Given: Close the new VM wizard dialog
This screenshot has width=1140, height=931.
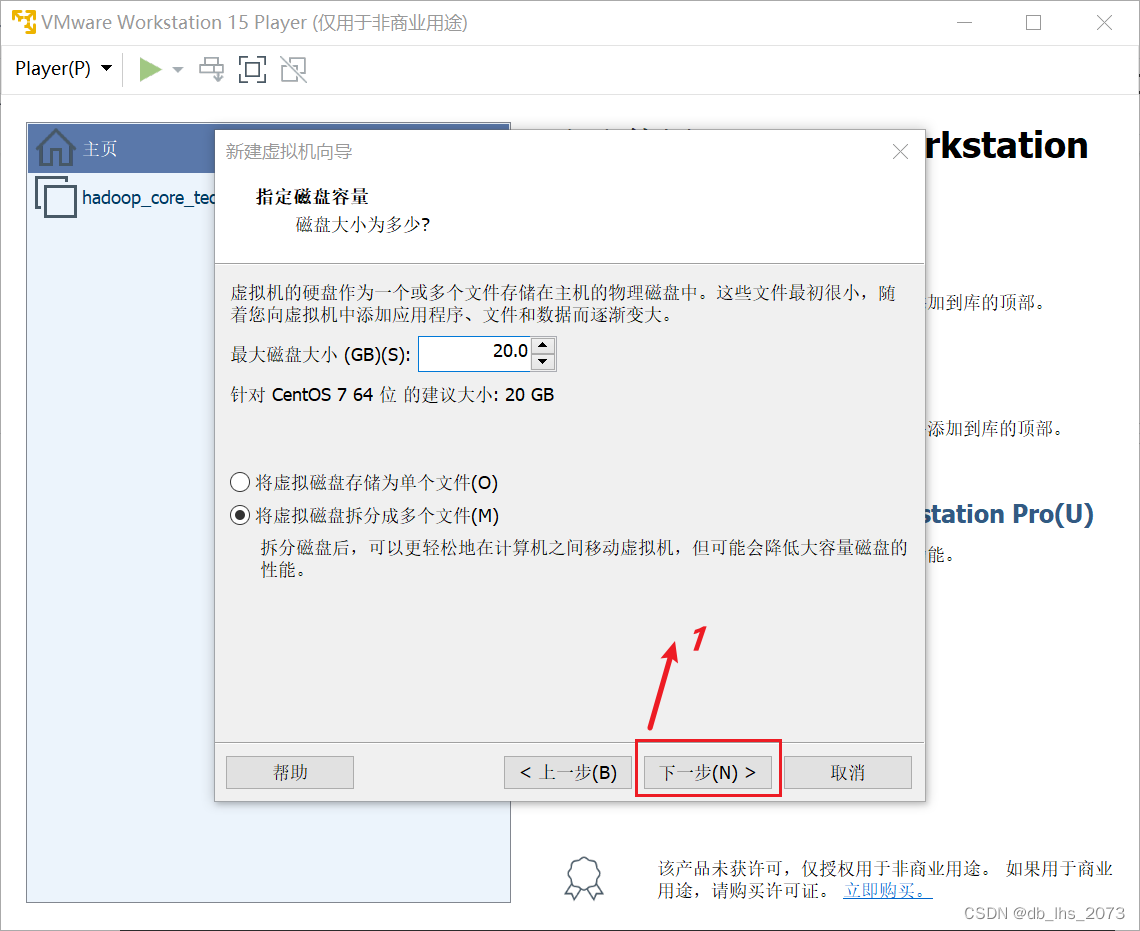Looking at the screenshot, I should tap(900, 151).
